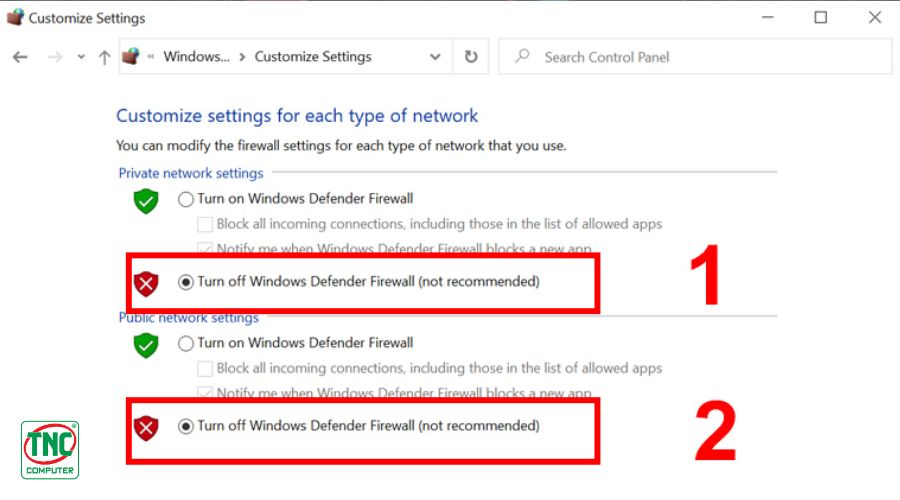Image resolution: width=900 pixels, height=500 pixels.
Task: Click the 'Customize settings for each type of network' heading
Action: (297, 115)
